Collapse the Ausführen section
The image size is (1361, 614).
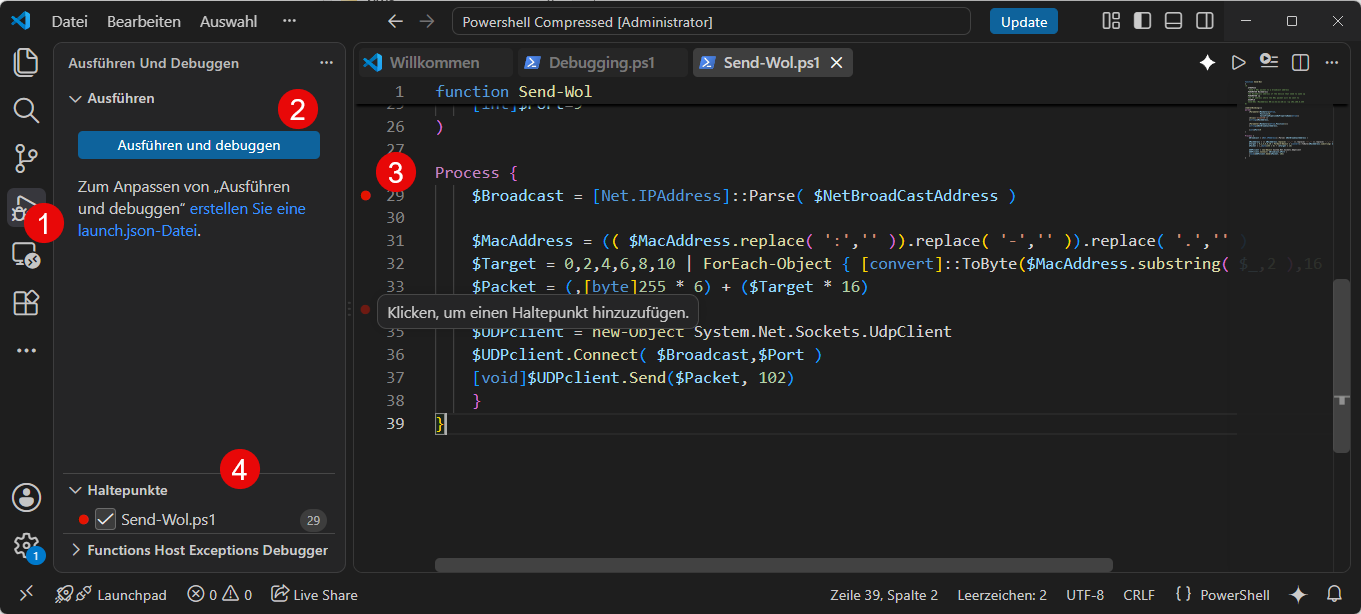(x=75, y=99)
